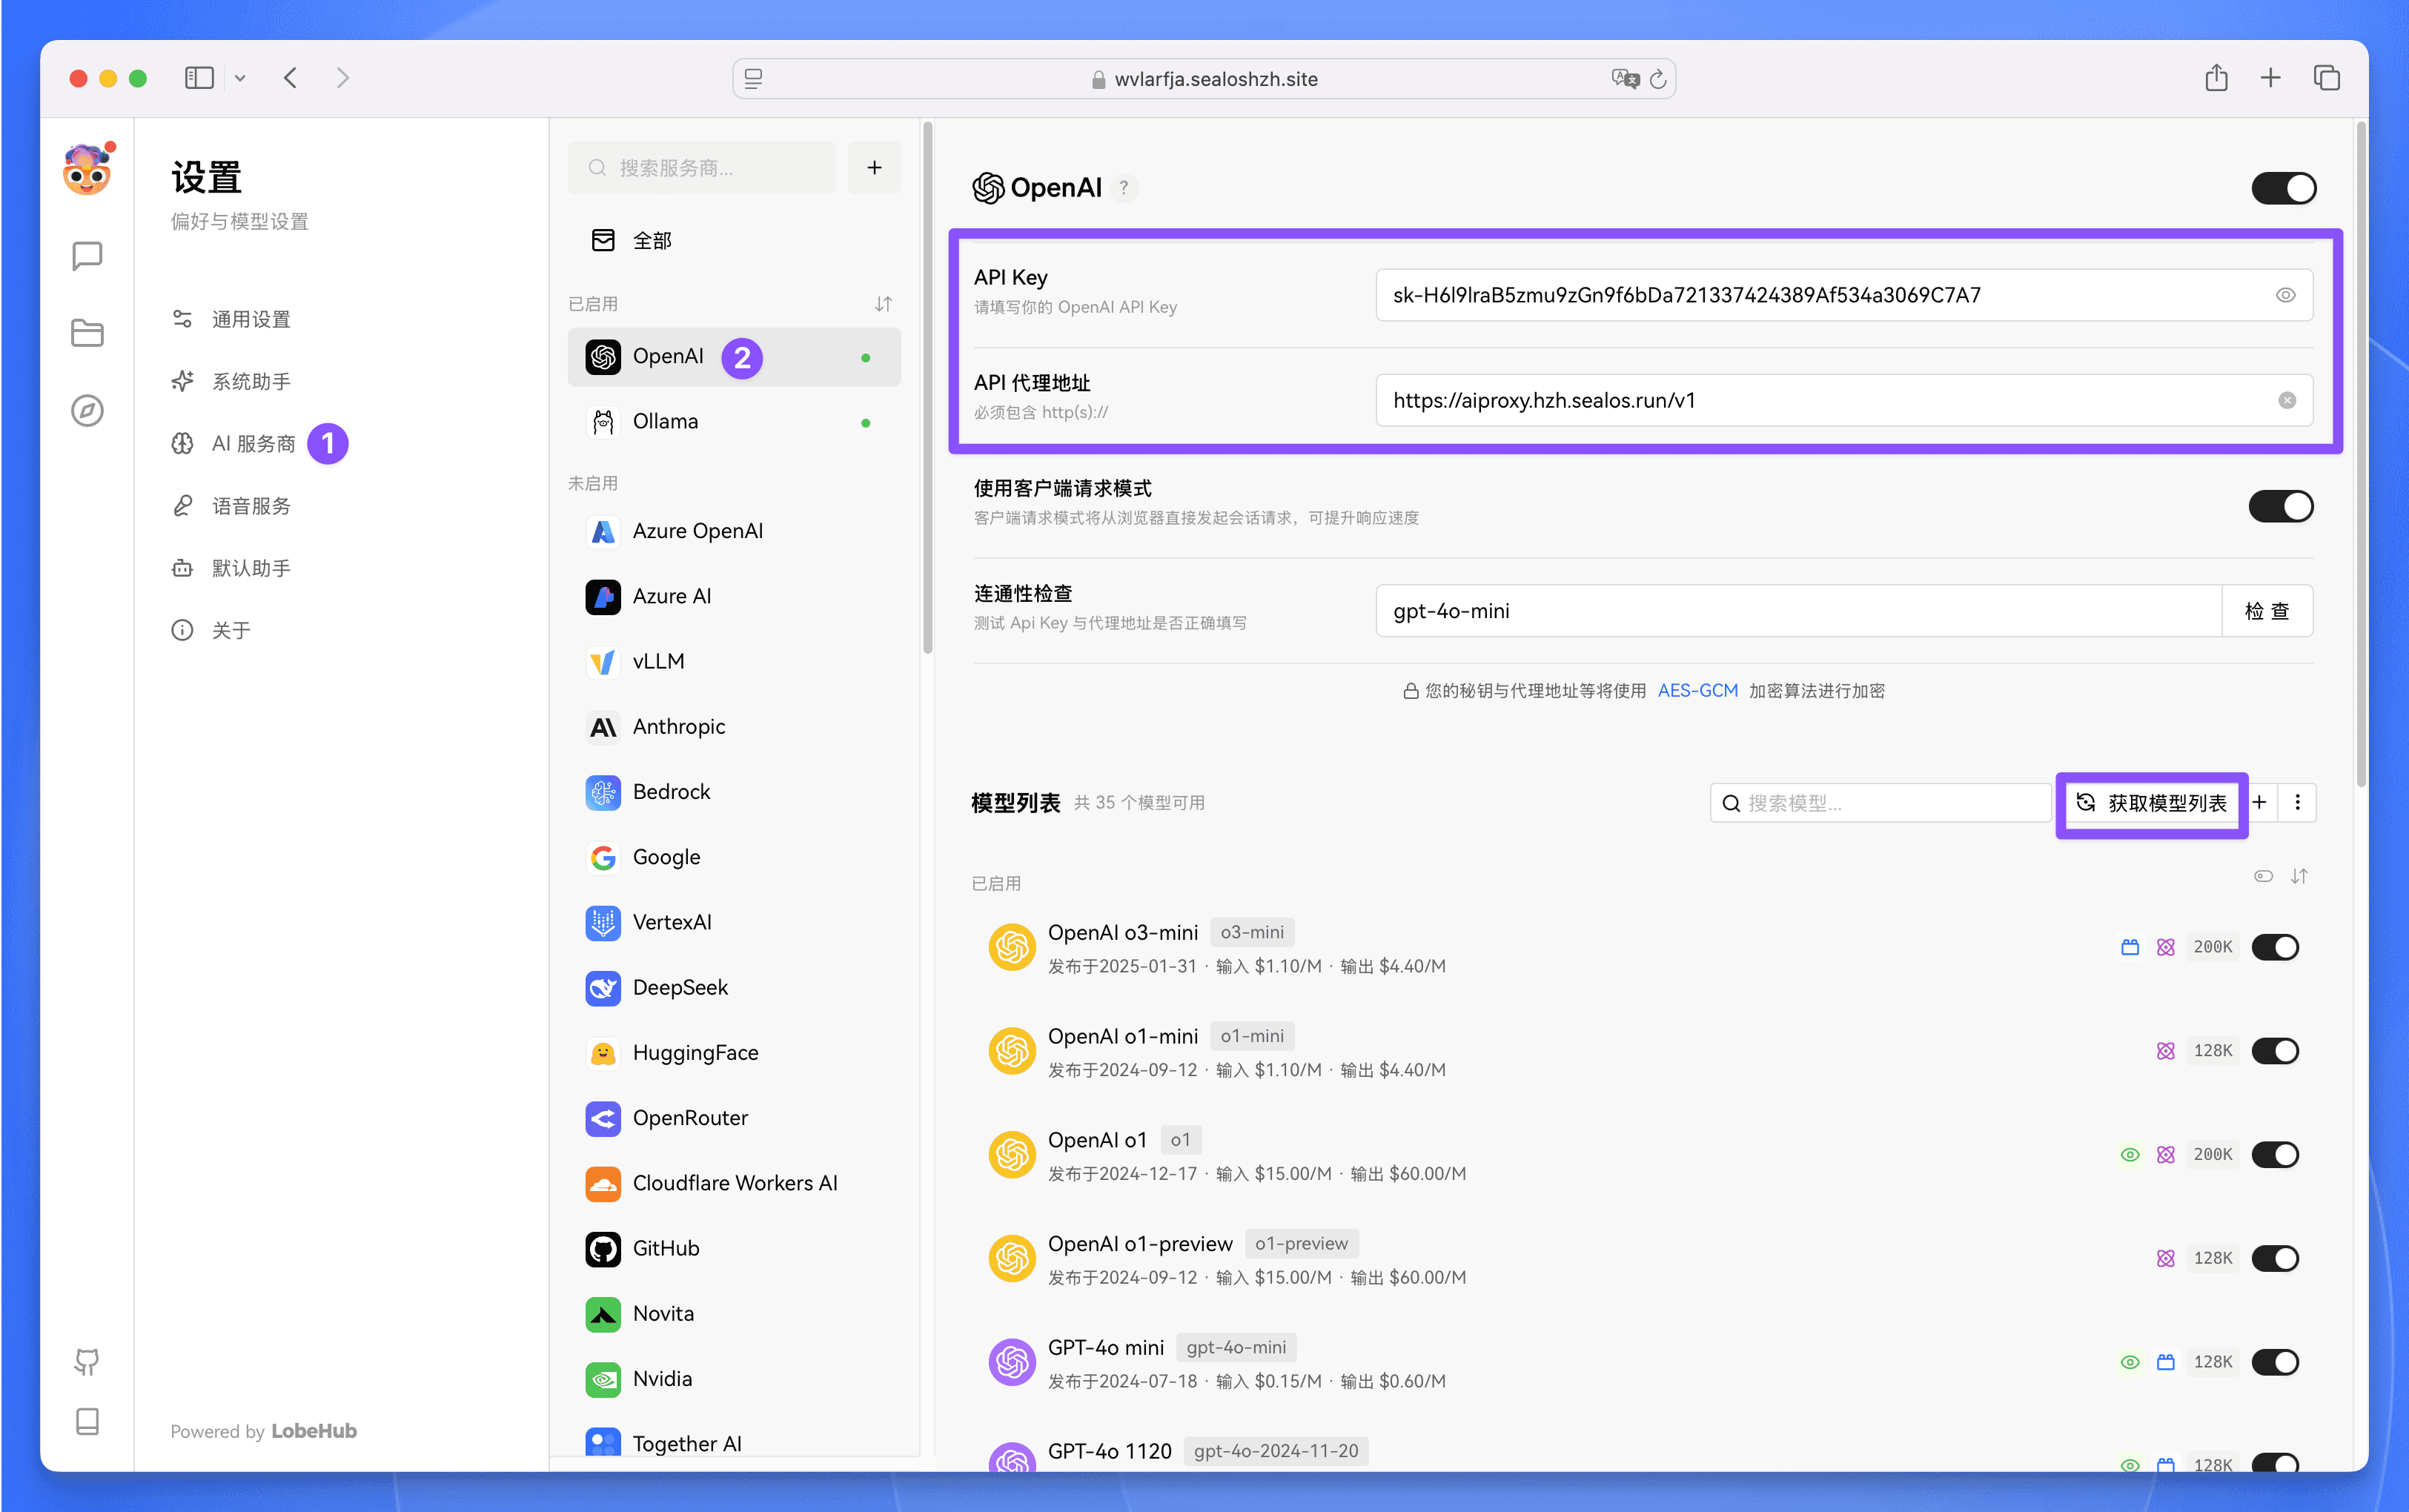Screen dimensions: 2409x1512
Task: Open the chat sessions icon in sidebar
Action: 87,255
